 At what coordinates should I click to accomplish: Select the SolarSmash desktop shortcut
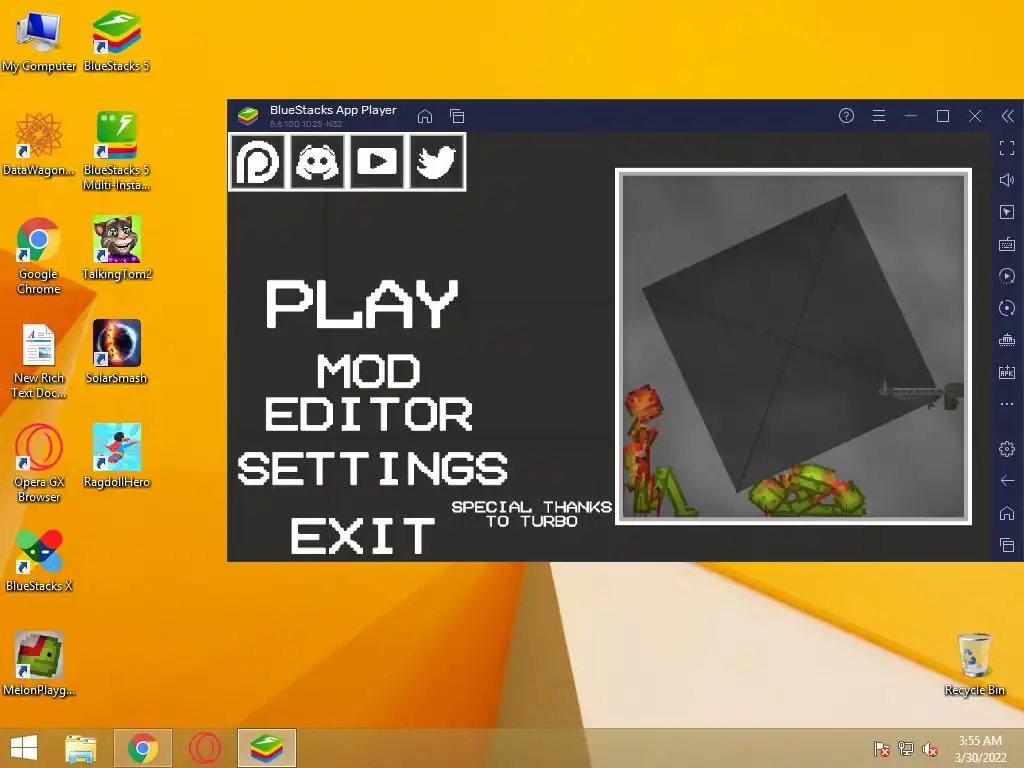click(x=116, y=353)
